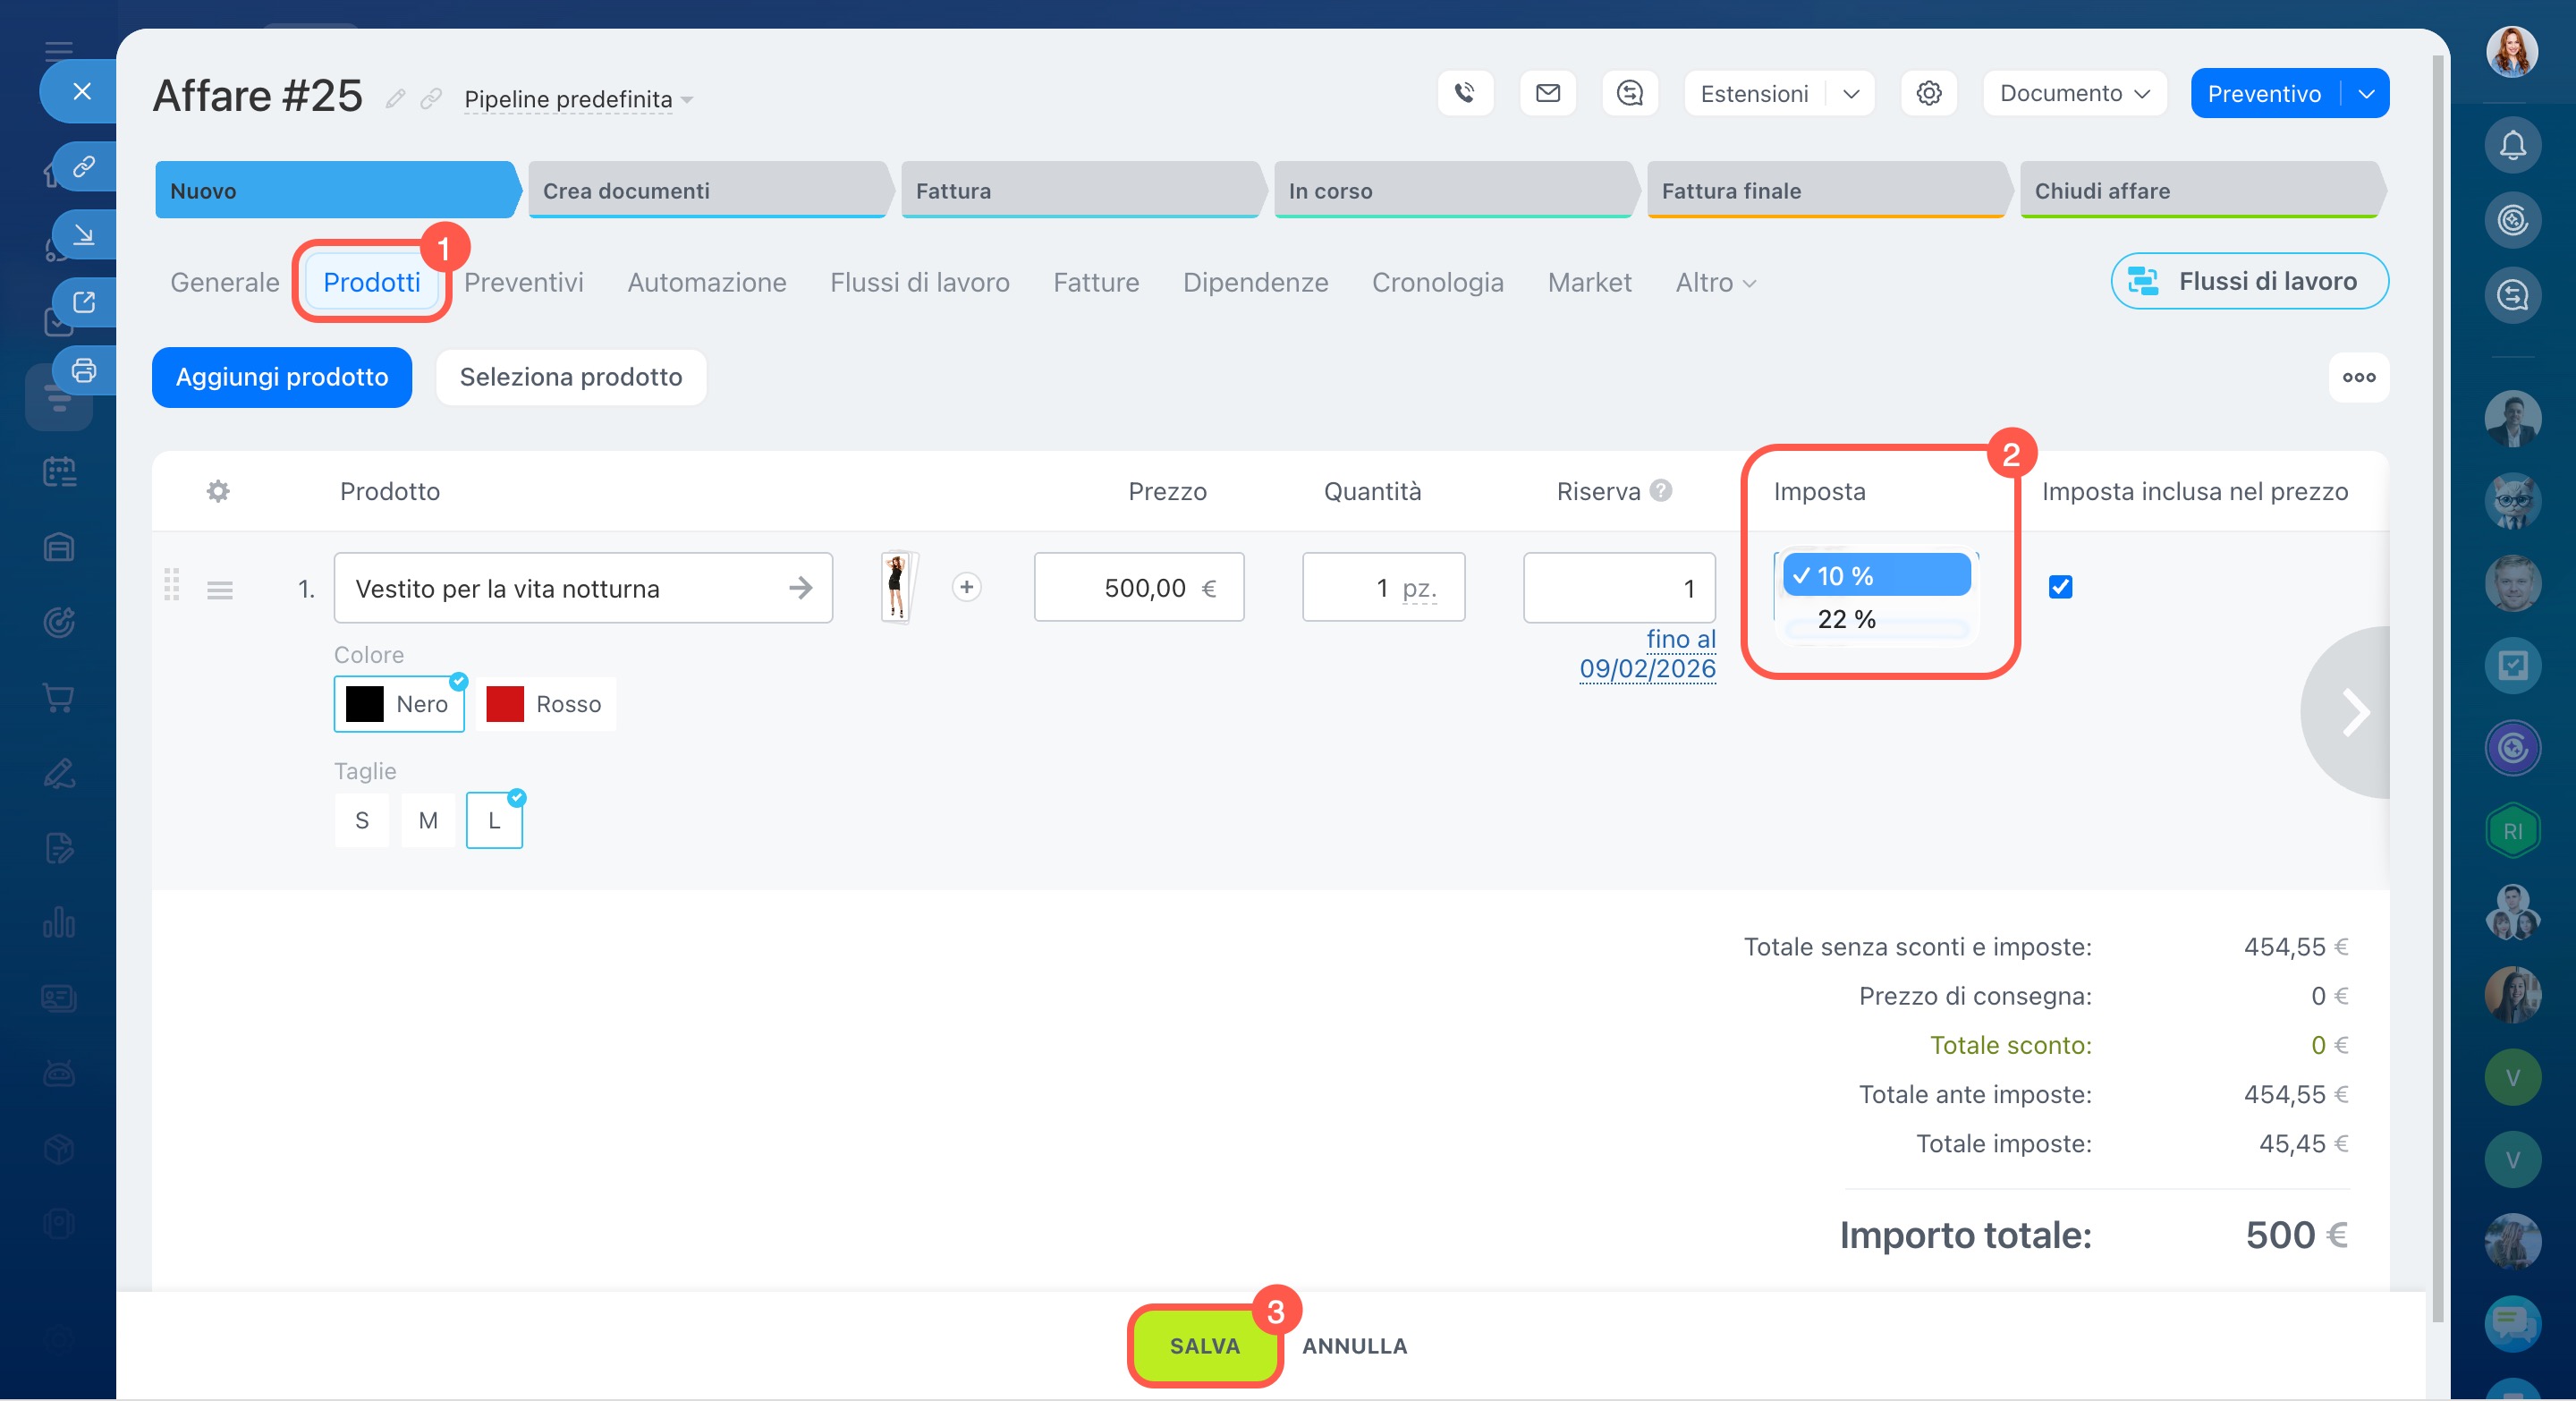Open the email envelope icon
The height and width of the screenshot is (1401, 2576).
point(1547,93)
